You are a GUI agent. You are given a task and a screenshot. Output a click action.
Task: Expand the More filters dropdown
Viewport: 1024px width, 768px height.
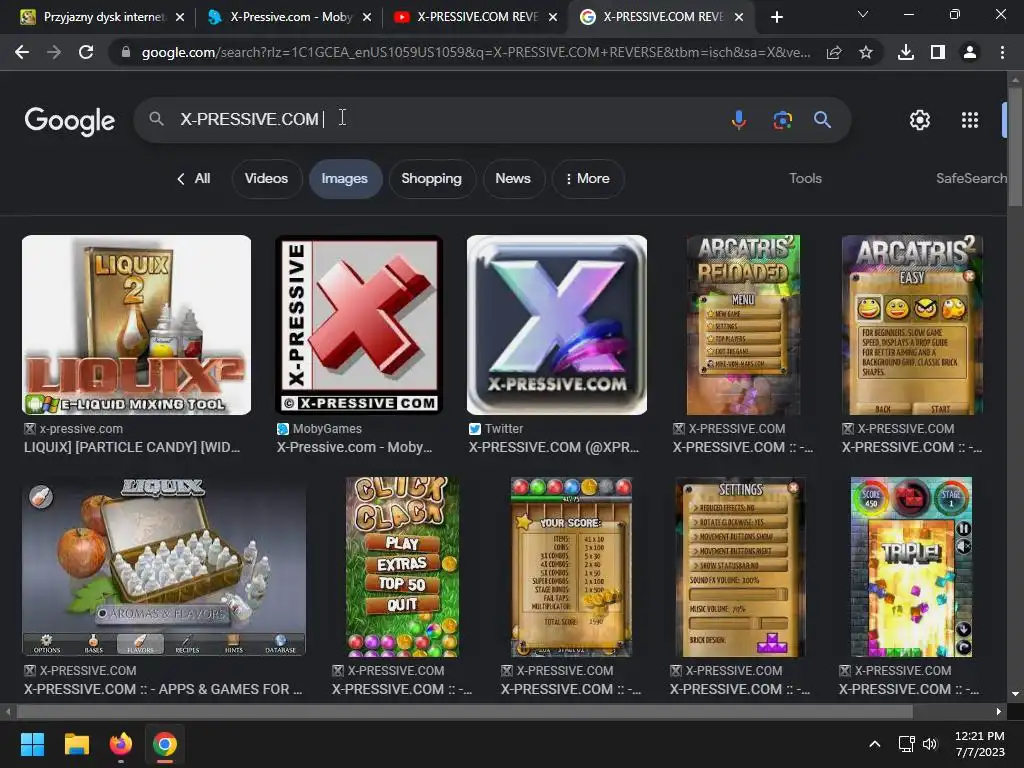(588, 178)
